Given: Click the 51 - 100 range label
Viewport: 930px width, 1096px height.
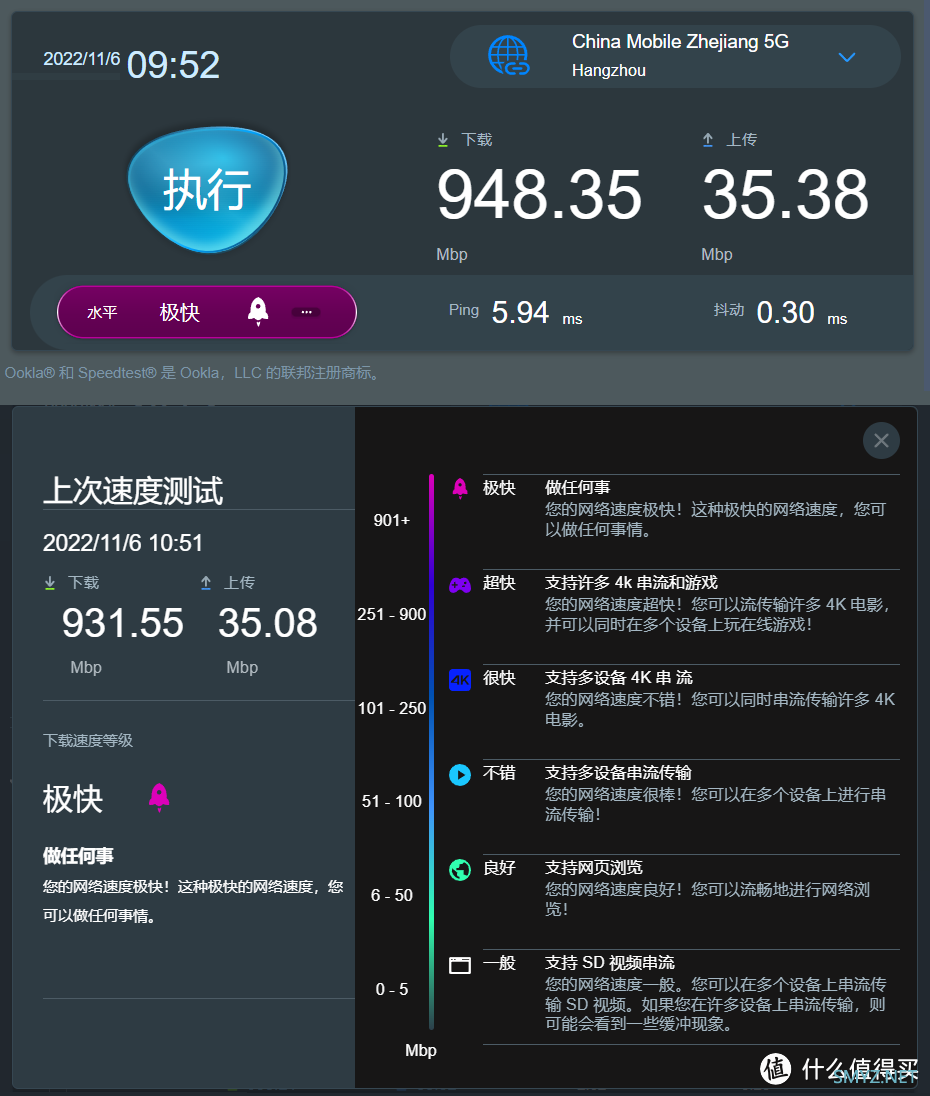Looking at the screenshot, I should coord(392,801).
